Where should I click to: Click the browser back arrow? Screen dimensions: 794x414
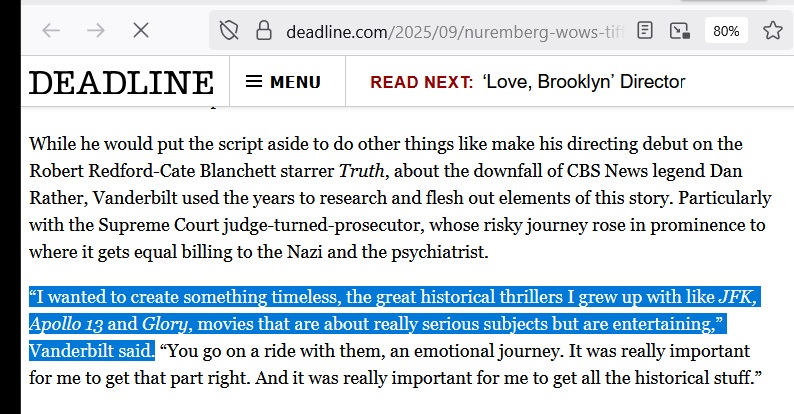click(x=52, y=30)
